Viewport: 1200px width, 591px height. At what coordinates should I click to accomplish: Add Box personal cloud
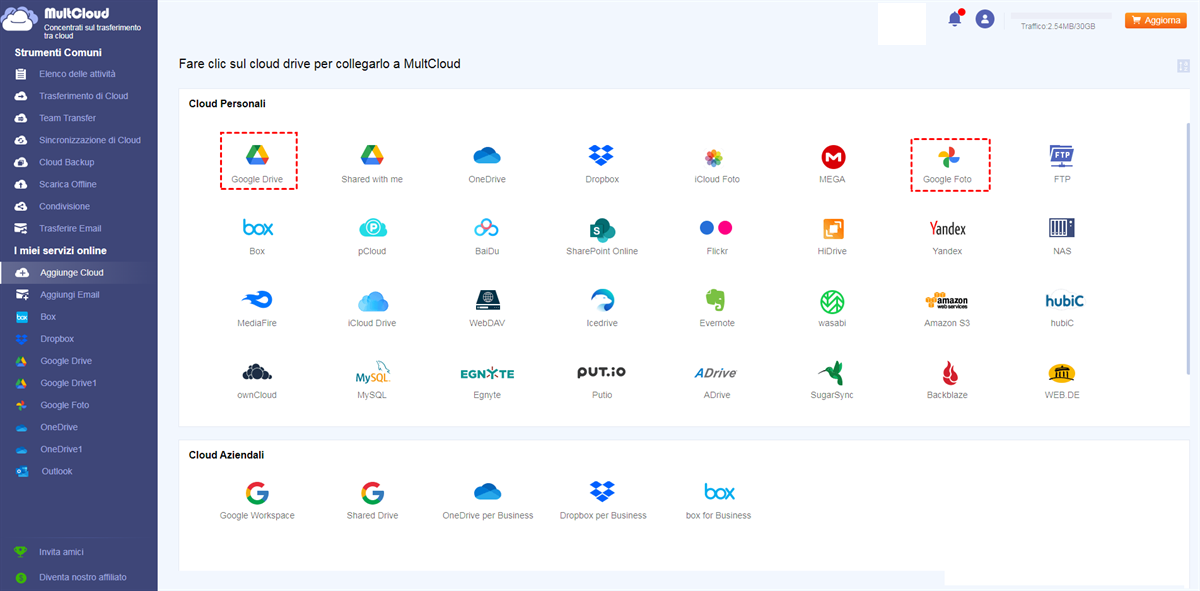(x=258, y=228)
